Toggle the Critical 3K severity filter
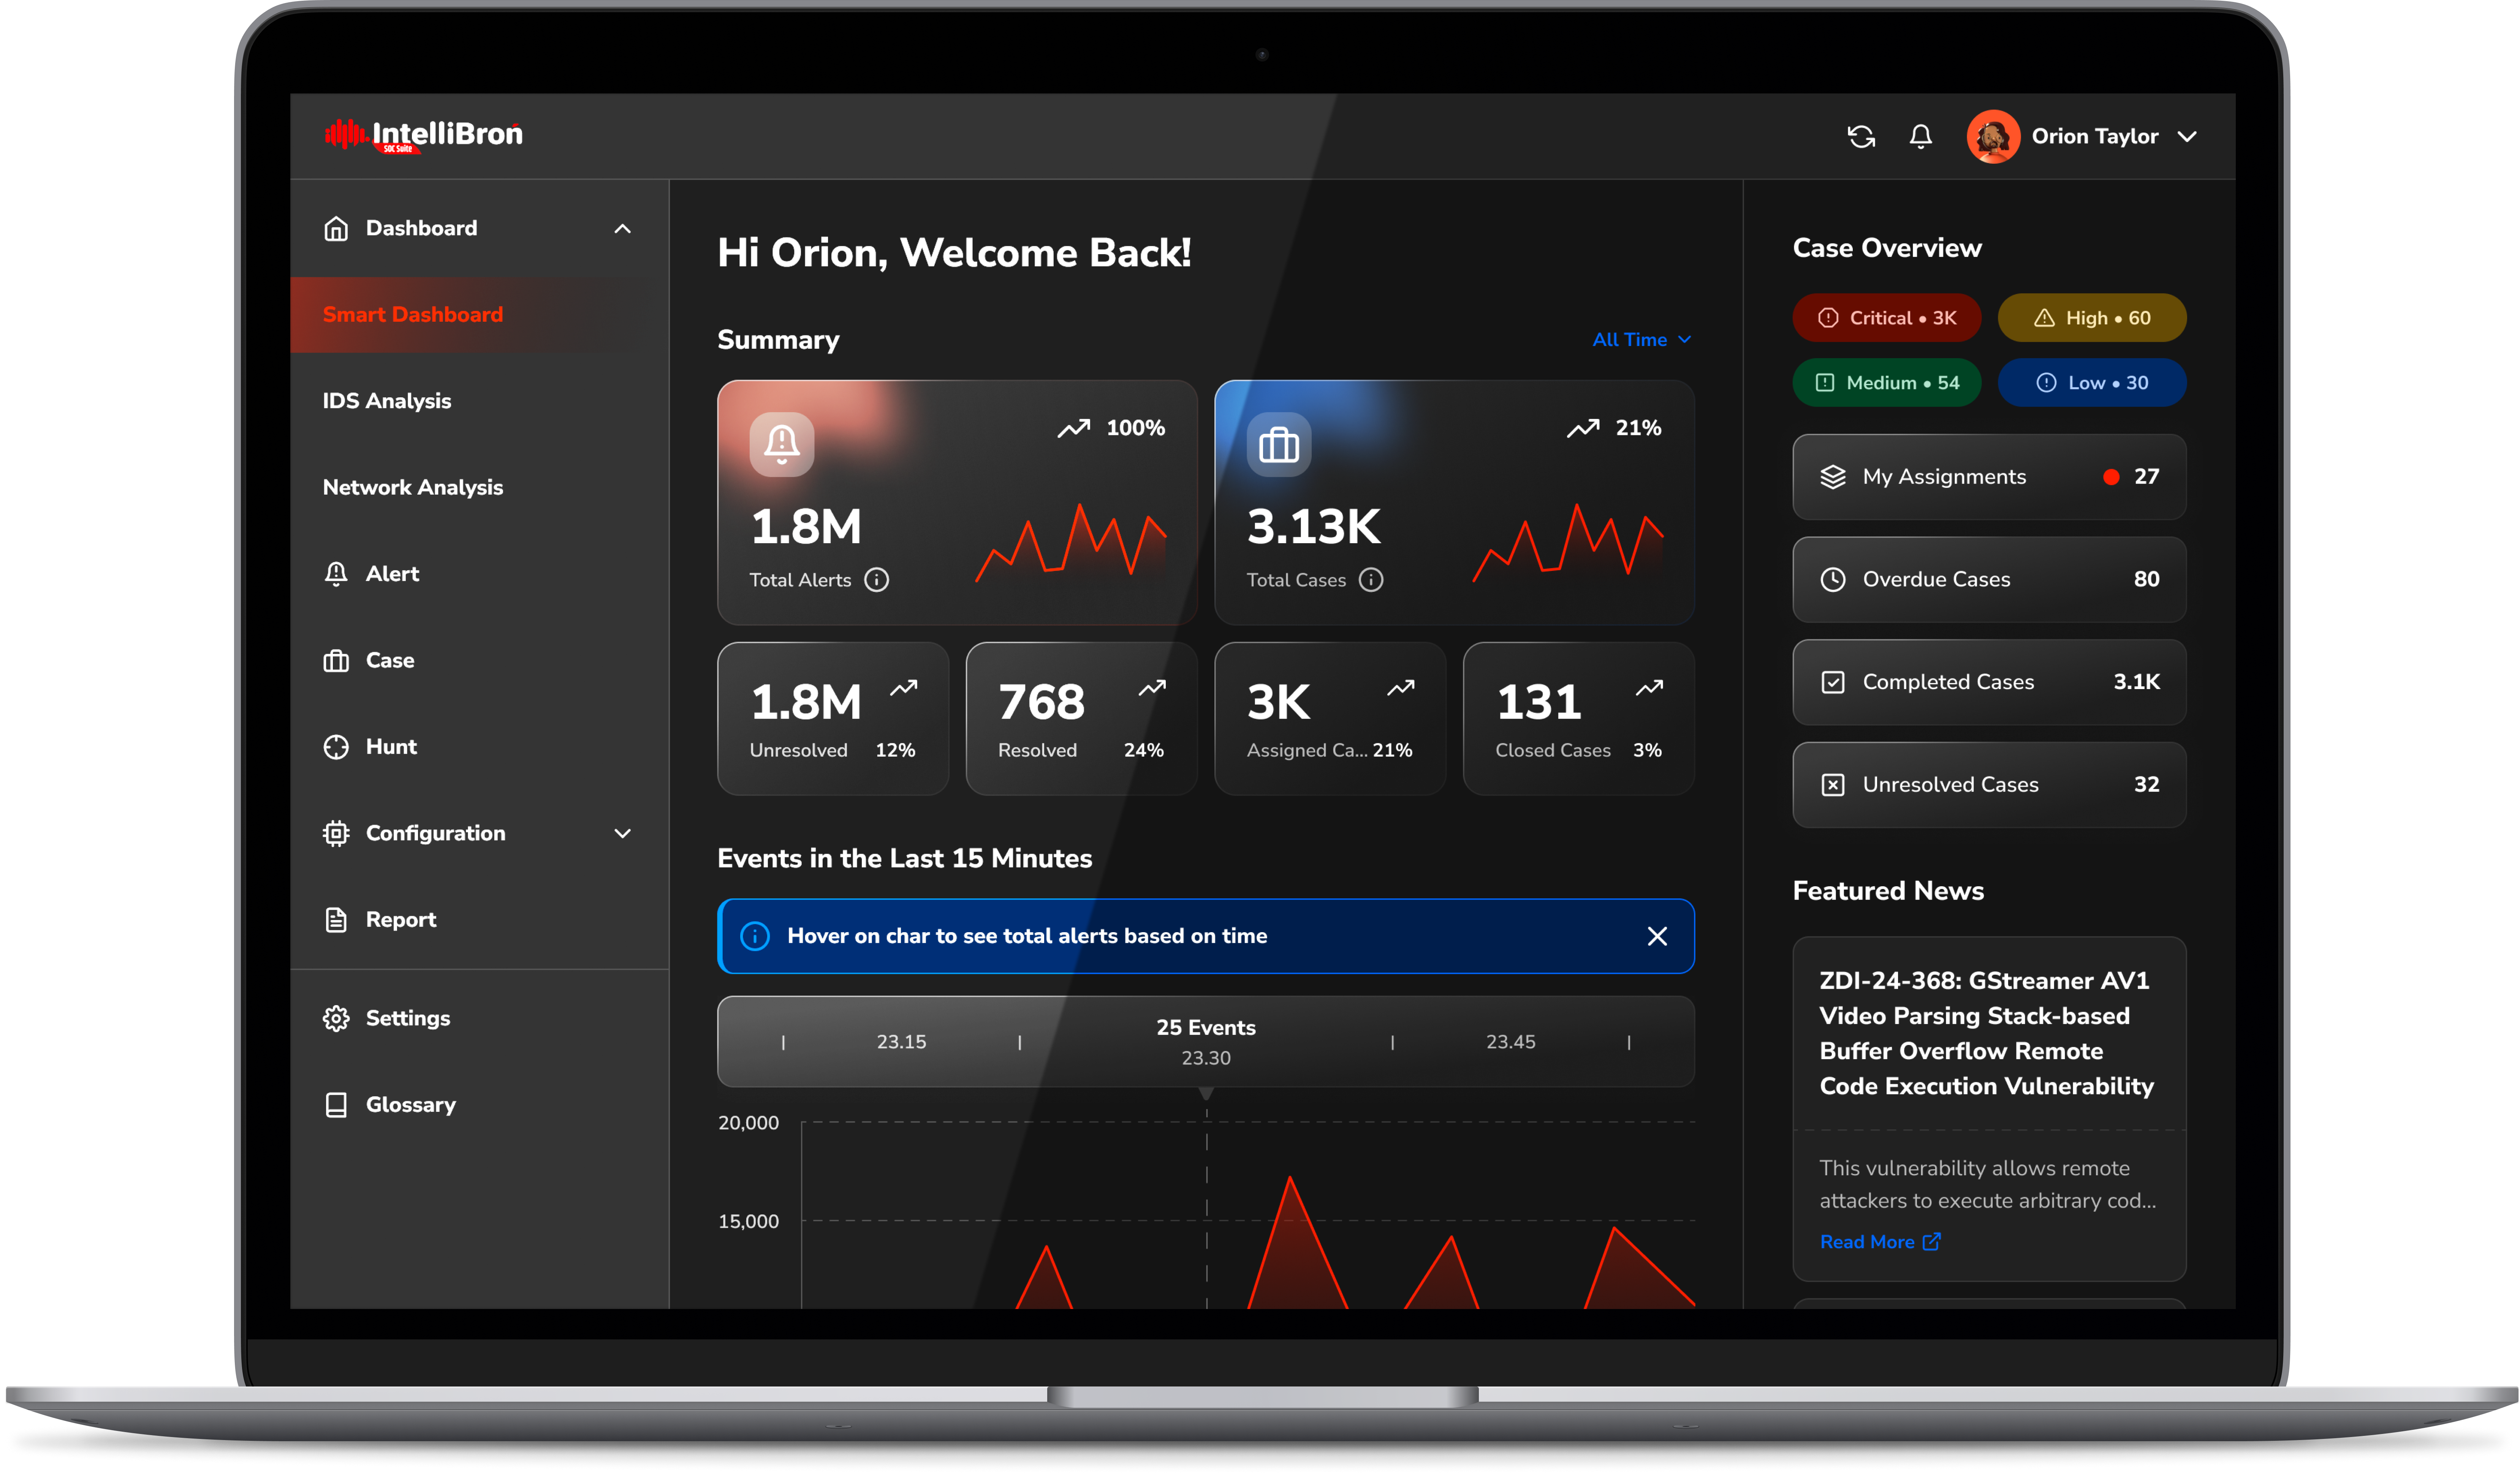Screen dimensions: 2520x1475 pos(1886,318)
